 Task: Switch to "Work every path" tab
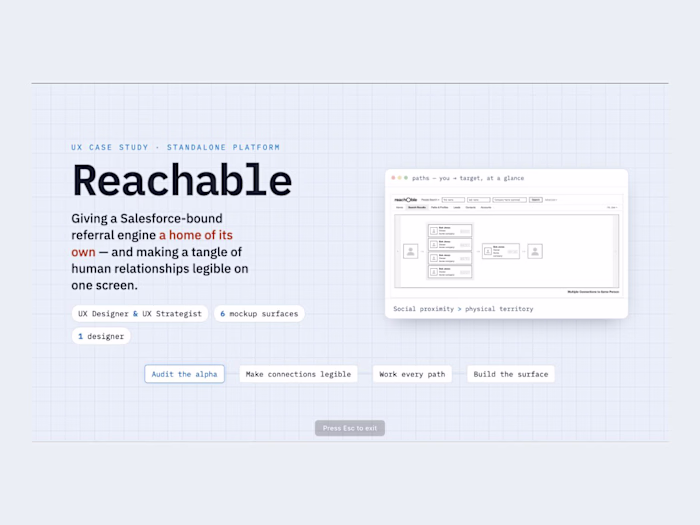pyautogui.click(x=412, y=374)
